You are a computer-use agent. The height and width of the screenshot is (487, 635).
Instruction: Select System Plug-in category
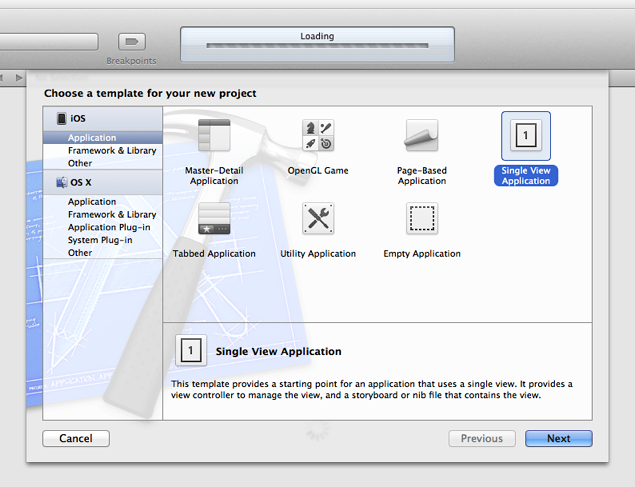(100, 241)
